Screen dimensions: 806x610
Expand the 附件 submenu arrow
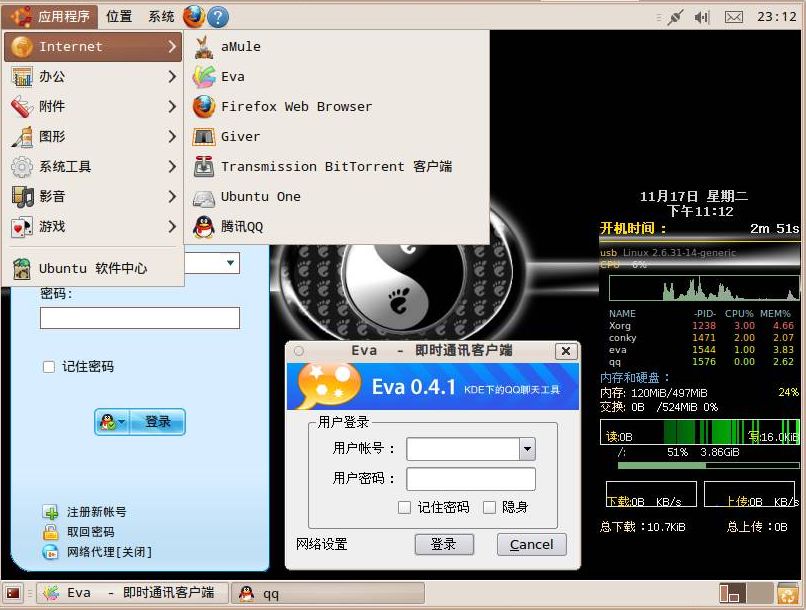click(x=172, y=107)
